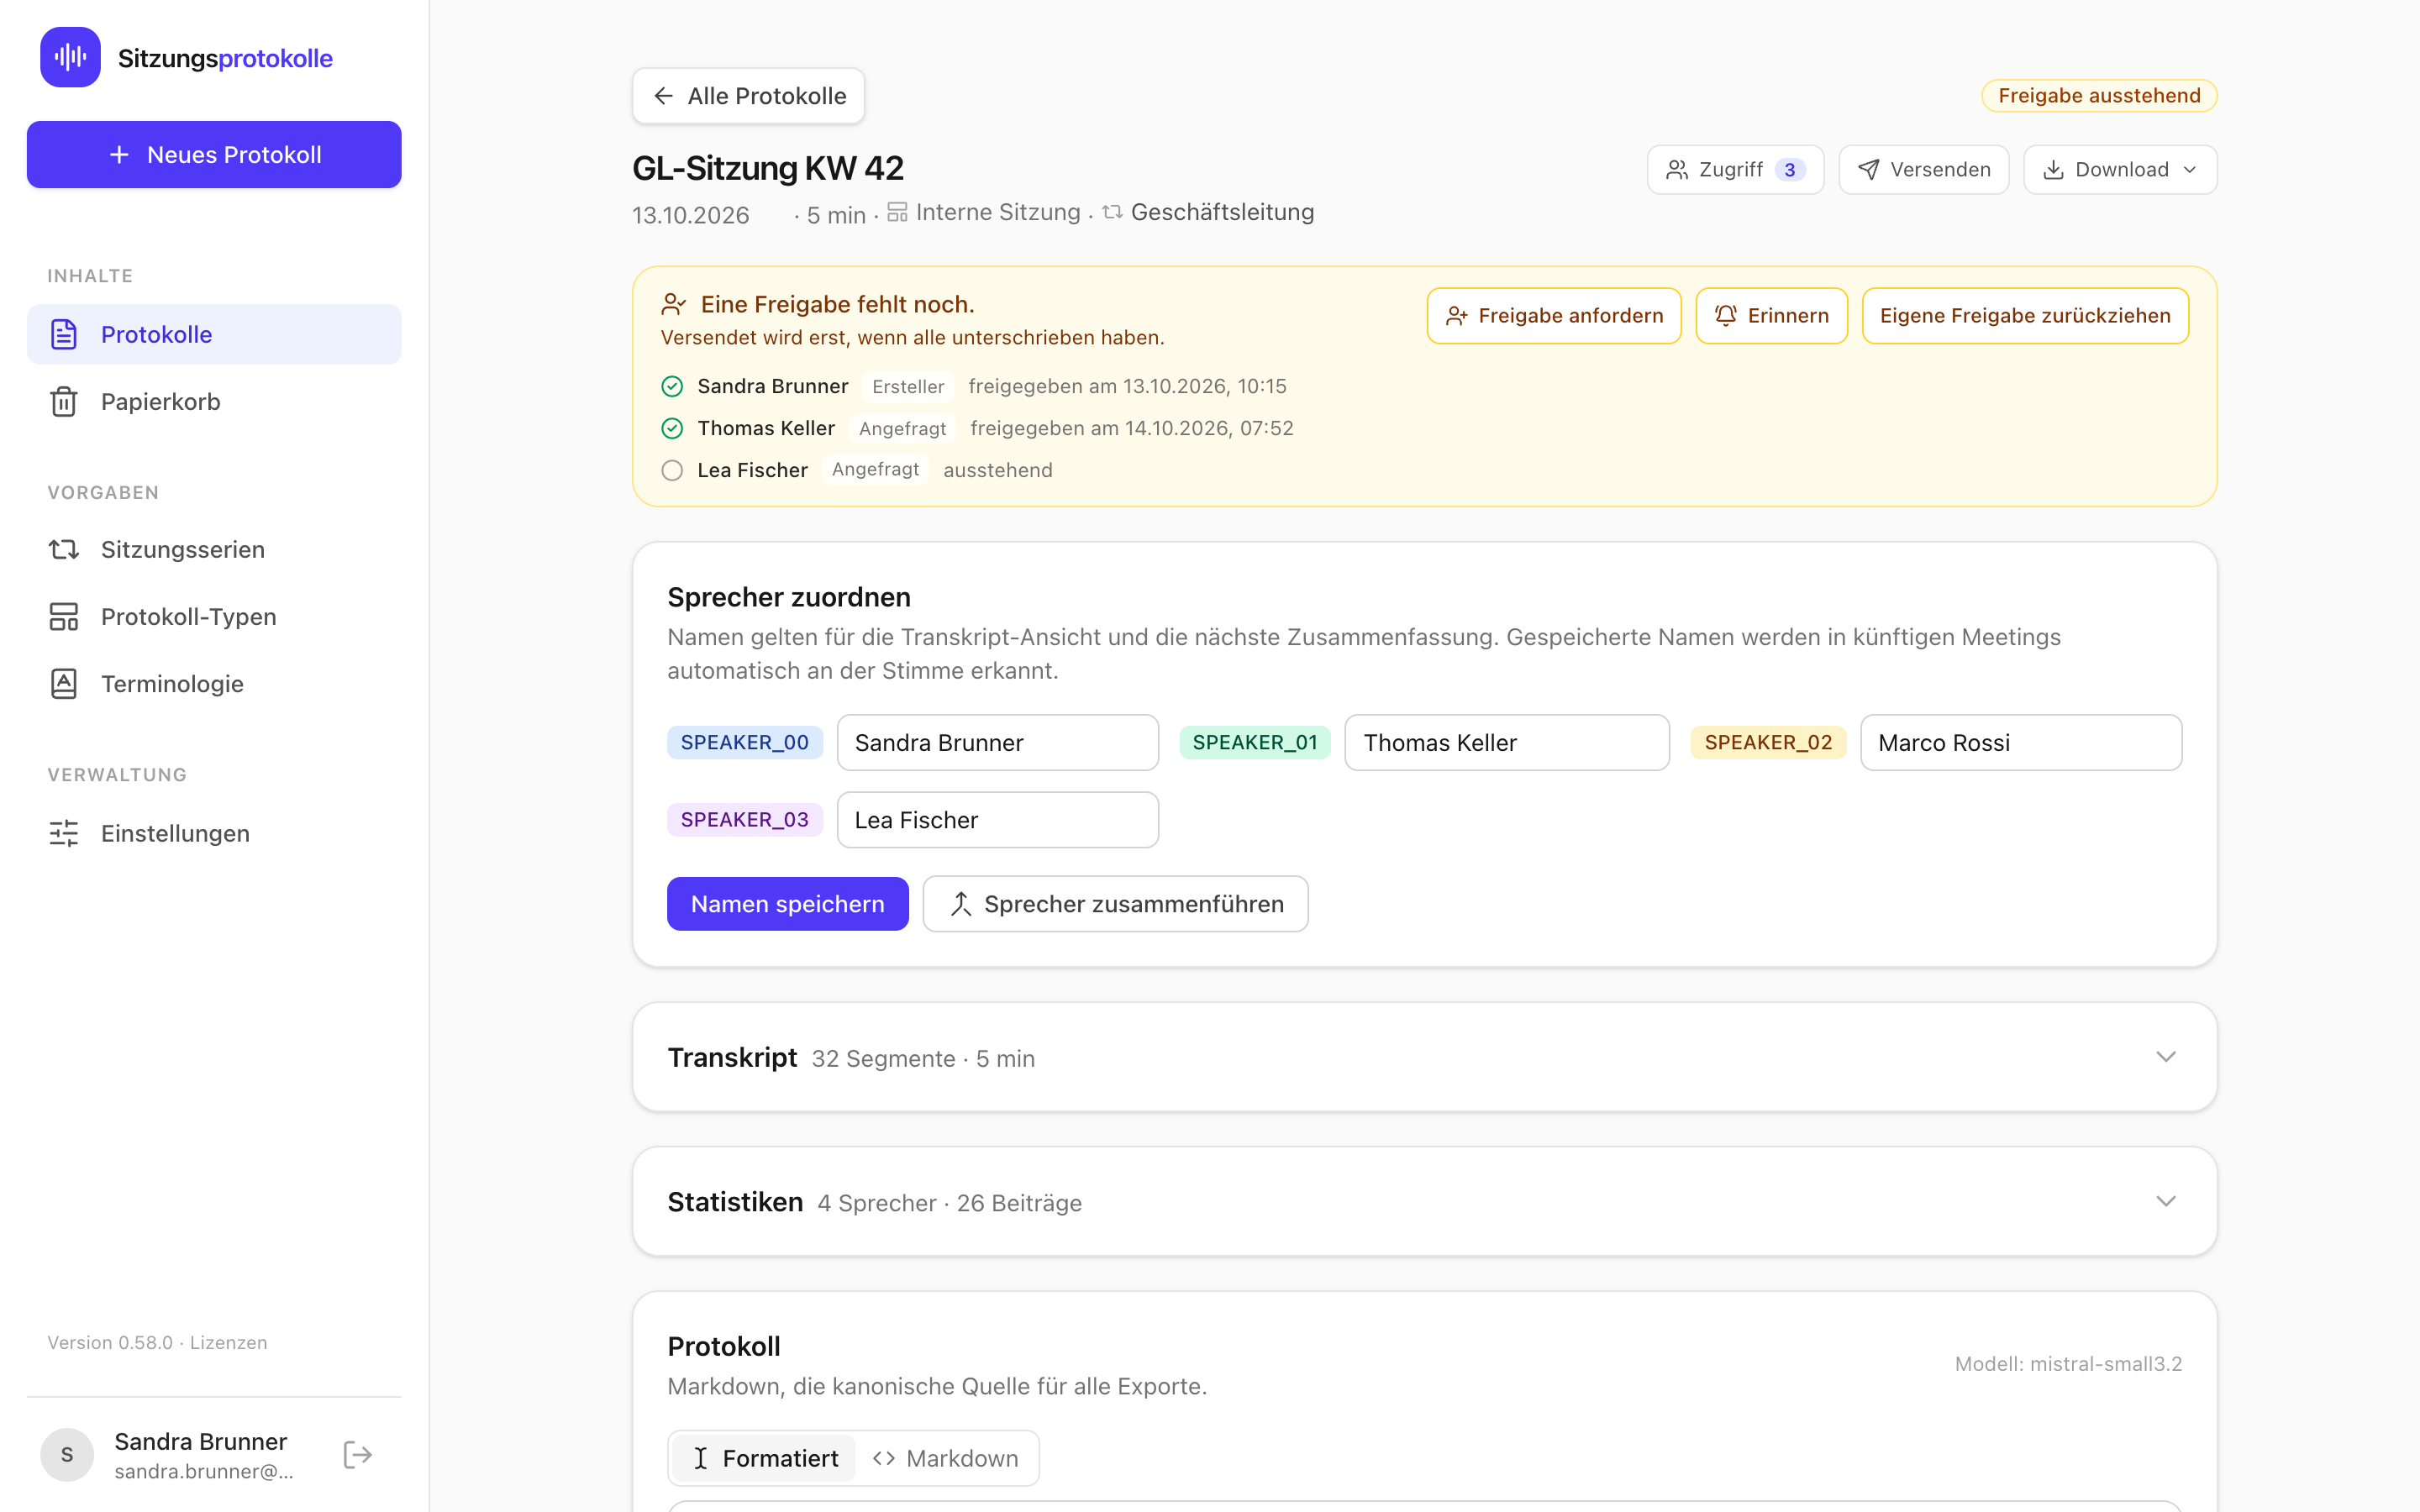The image size is (2420, 1512).
Task: Click the Sitzungsprotokolle waveform logo icon
Action: [x=70, y=57]
